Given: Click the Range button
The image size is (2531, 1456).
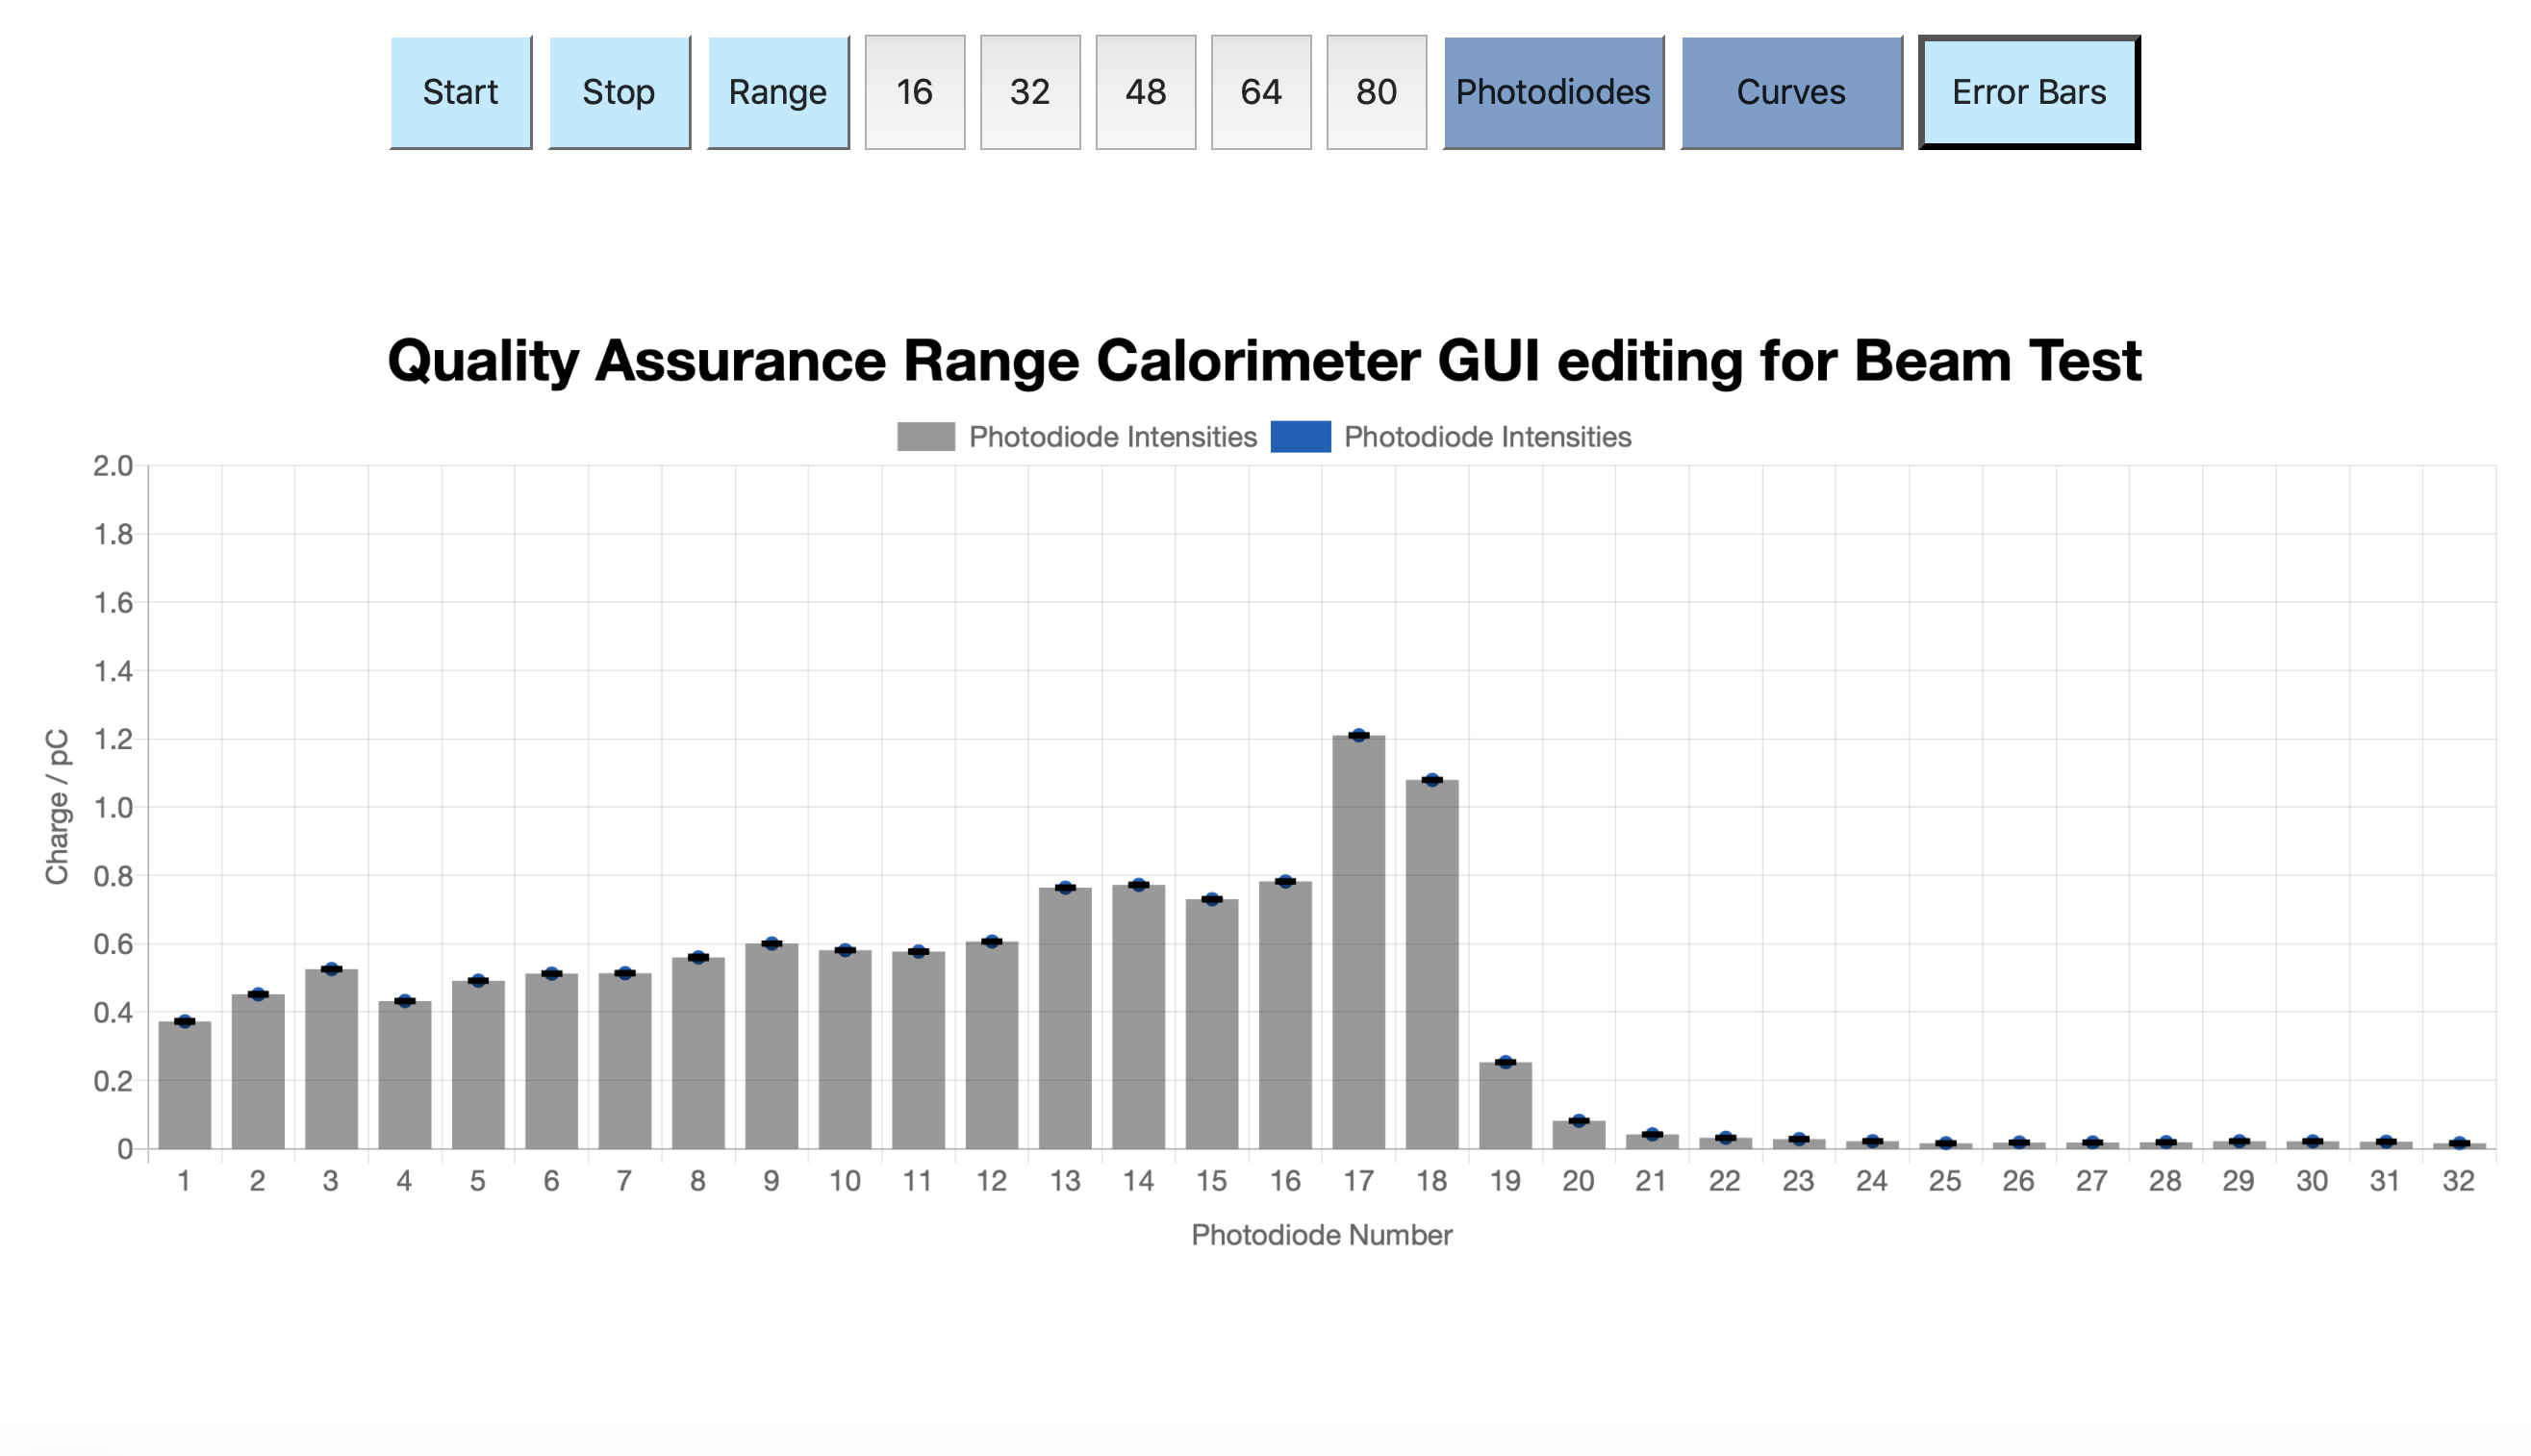Looking at the screenshot, I should pyautogui.click(x=778, y=92).
